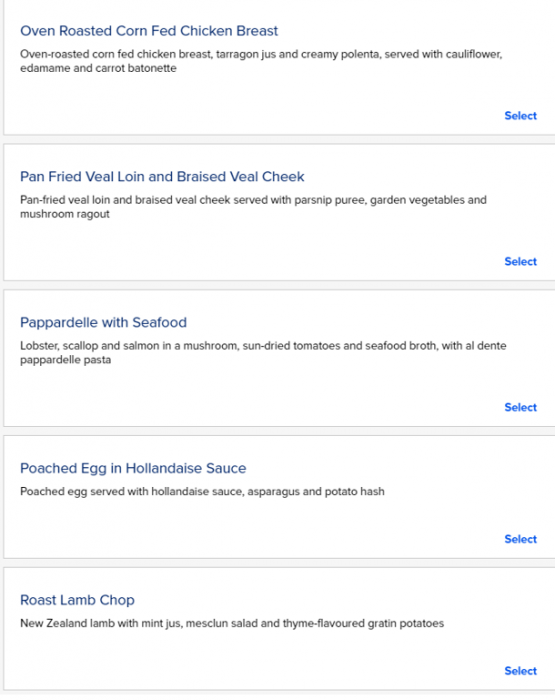The width and height of the screenshot is (555, 700).
Task: Click the 'edamame and carrot batonette' text line
Action: tap(98, 68)
